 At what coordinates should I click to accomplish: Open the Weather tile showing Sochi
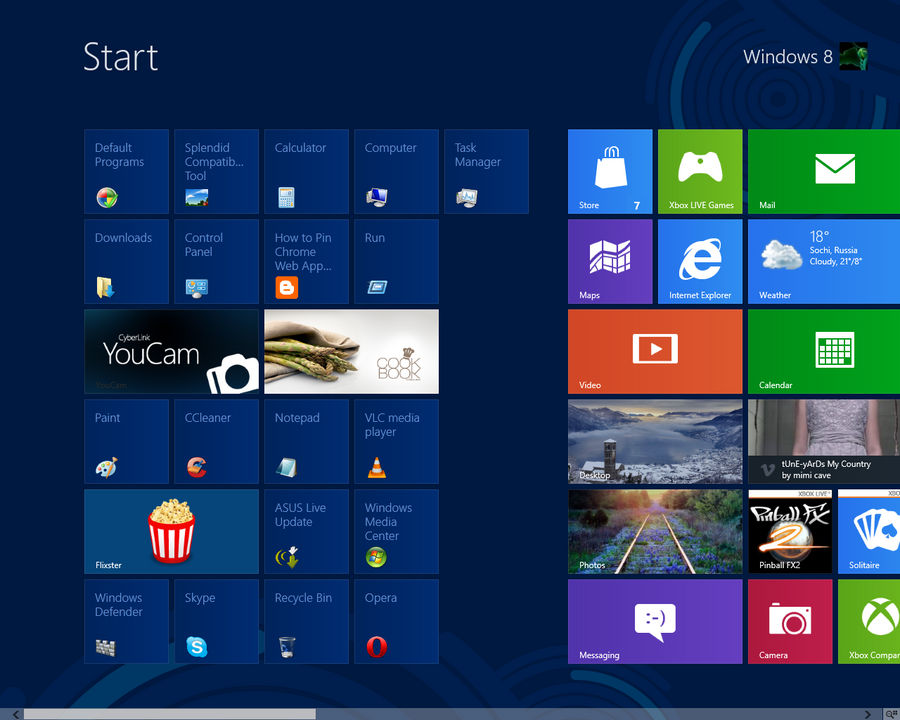(x=824, y=262)
